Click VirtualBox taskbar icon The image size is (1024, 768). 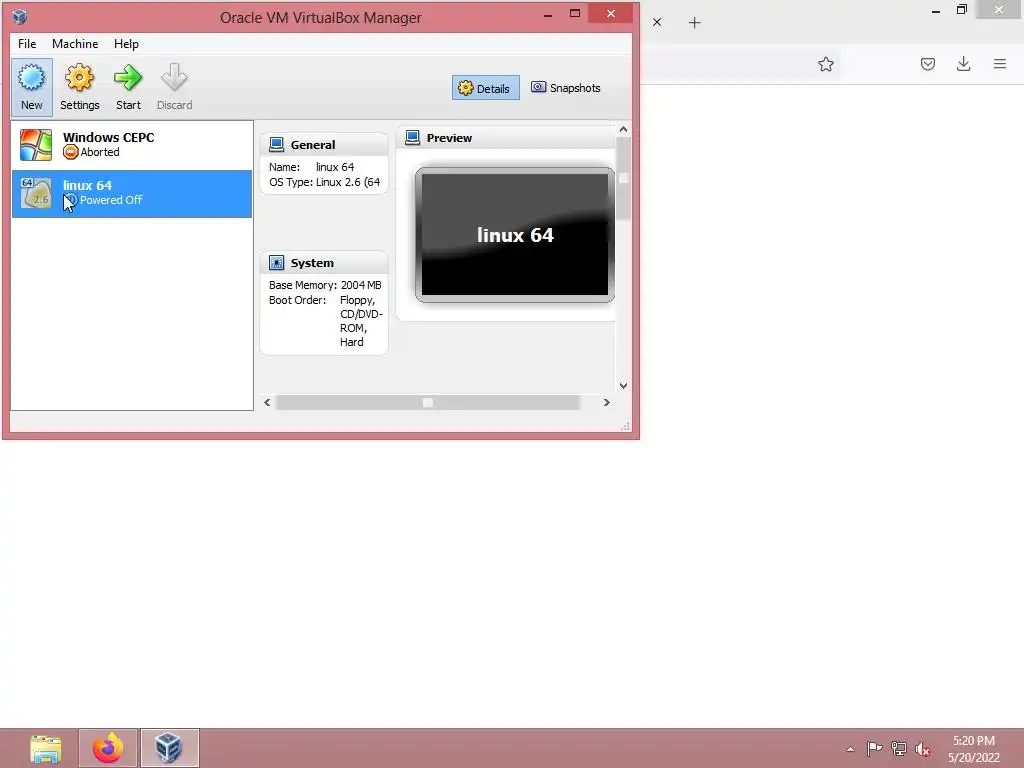point(169,748)
